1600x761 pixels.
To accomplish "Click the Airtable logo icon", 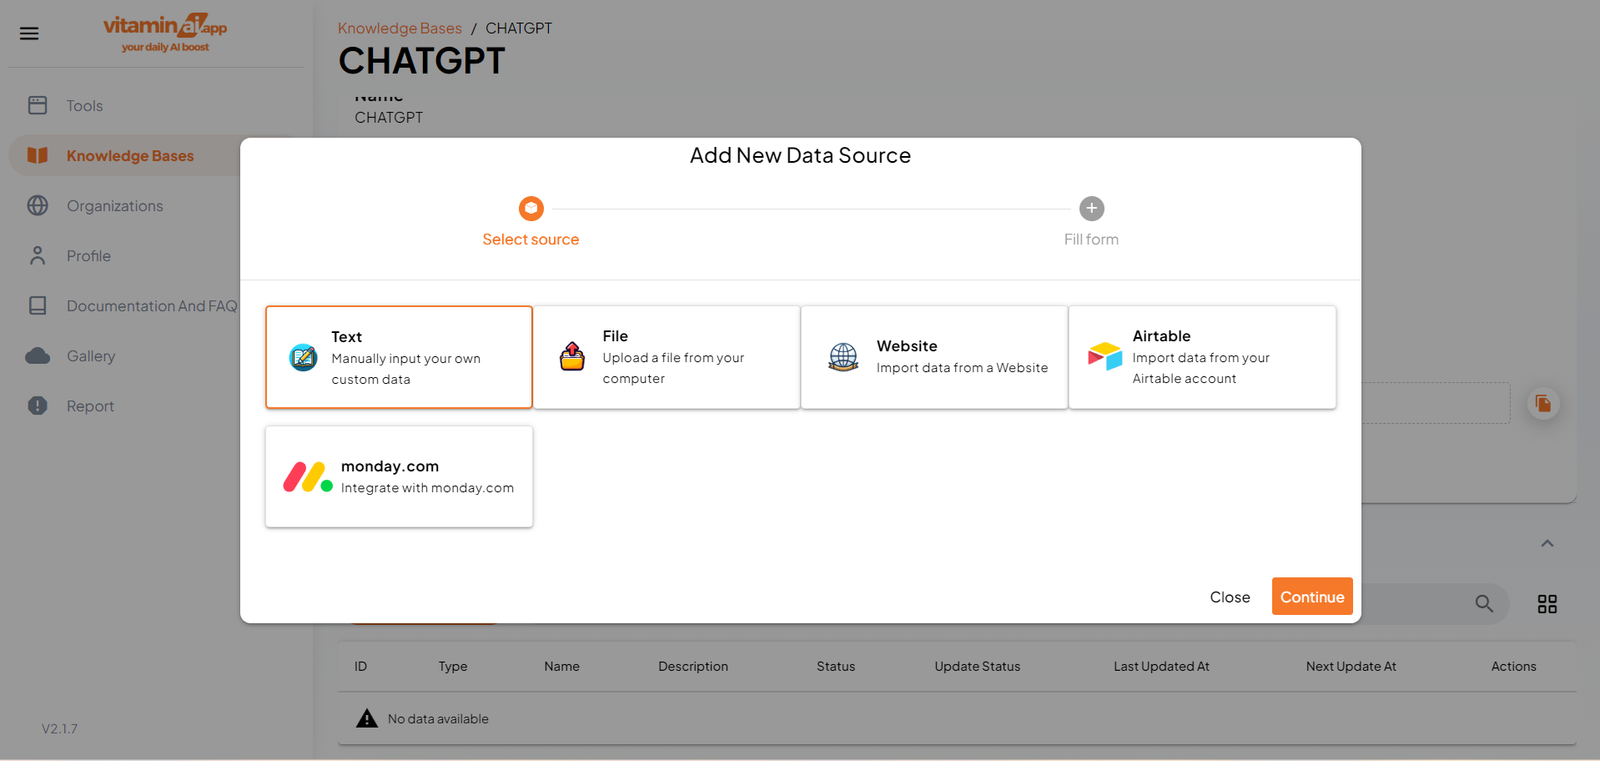I will tap(1105, 356).
